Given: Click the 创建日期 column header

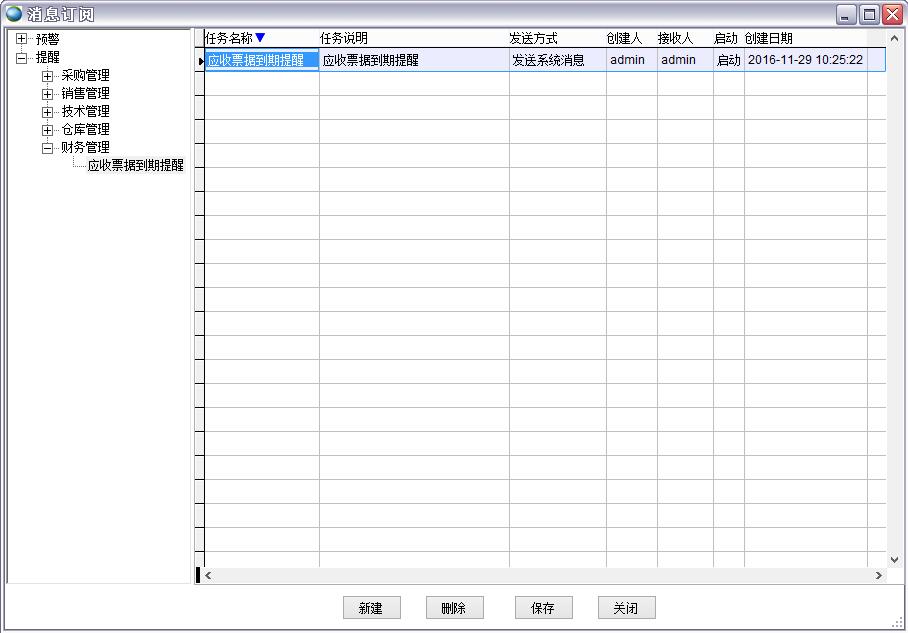Looking at the screenshot, I should click(x=768, y=38).
